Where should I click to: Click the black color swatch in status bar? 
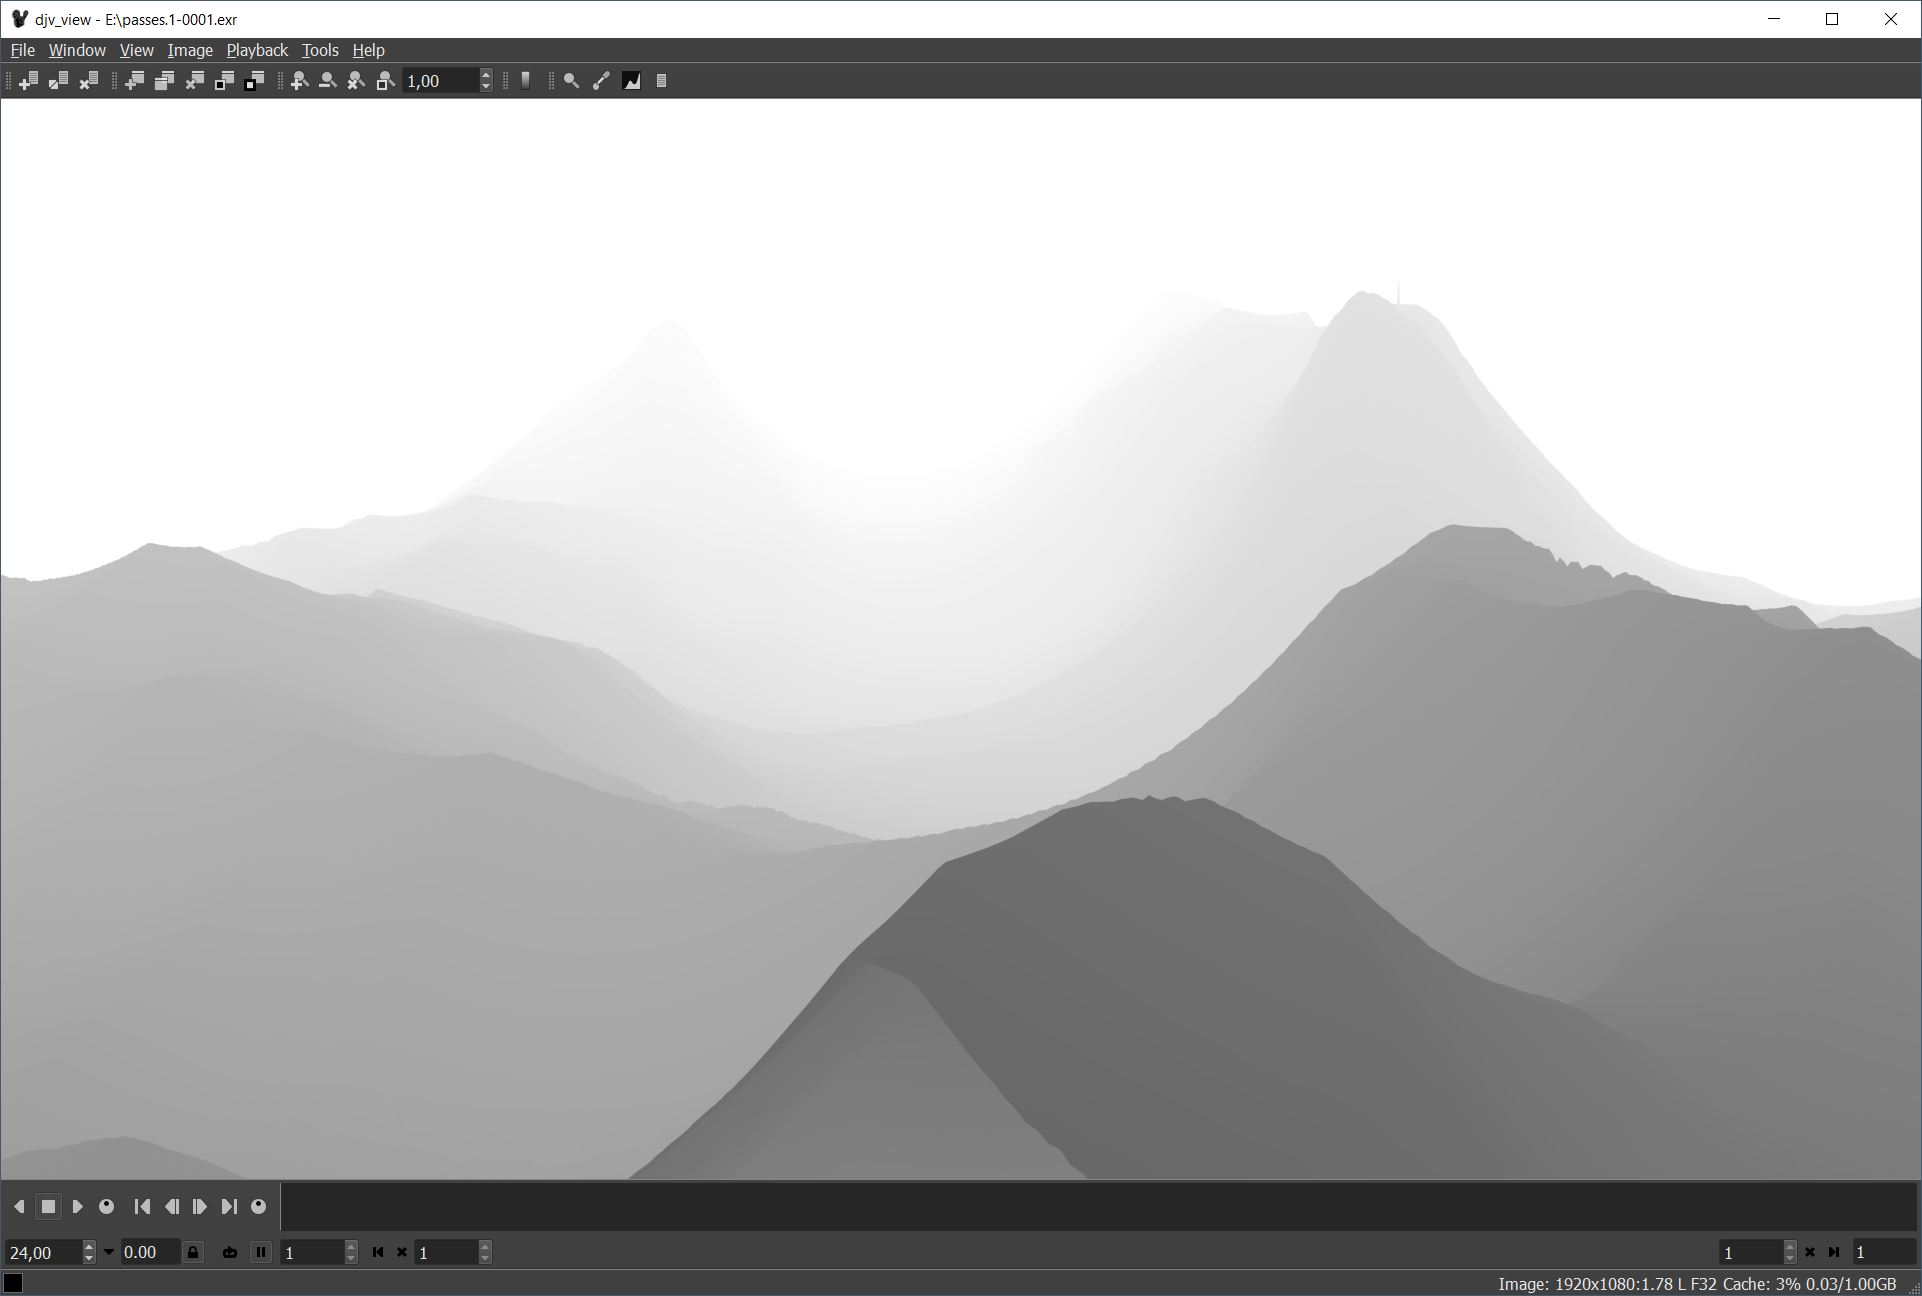coord(13,1283)
